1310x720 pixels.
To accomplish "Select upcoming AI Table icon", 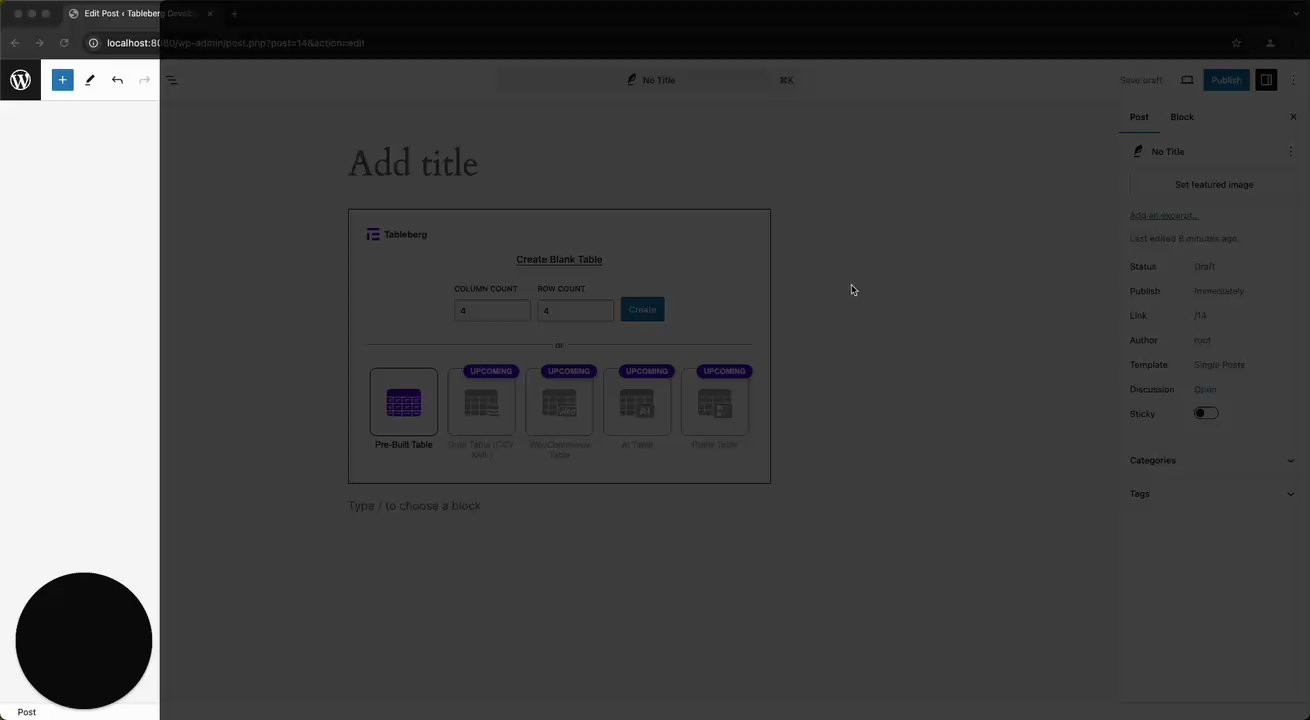I will point(637,402).
